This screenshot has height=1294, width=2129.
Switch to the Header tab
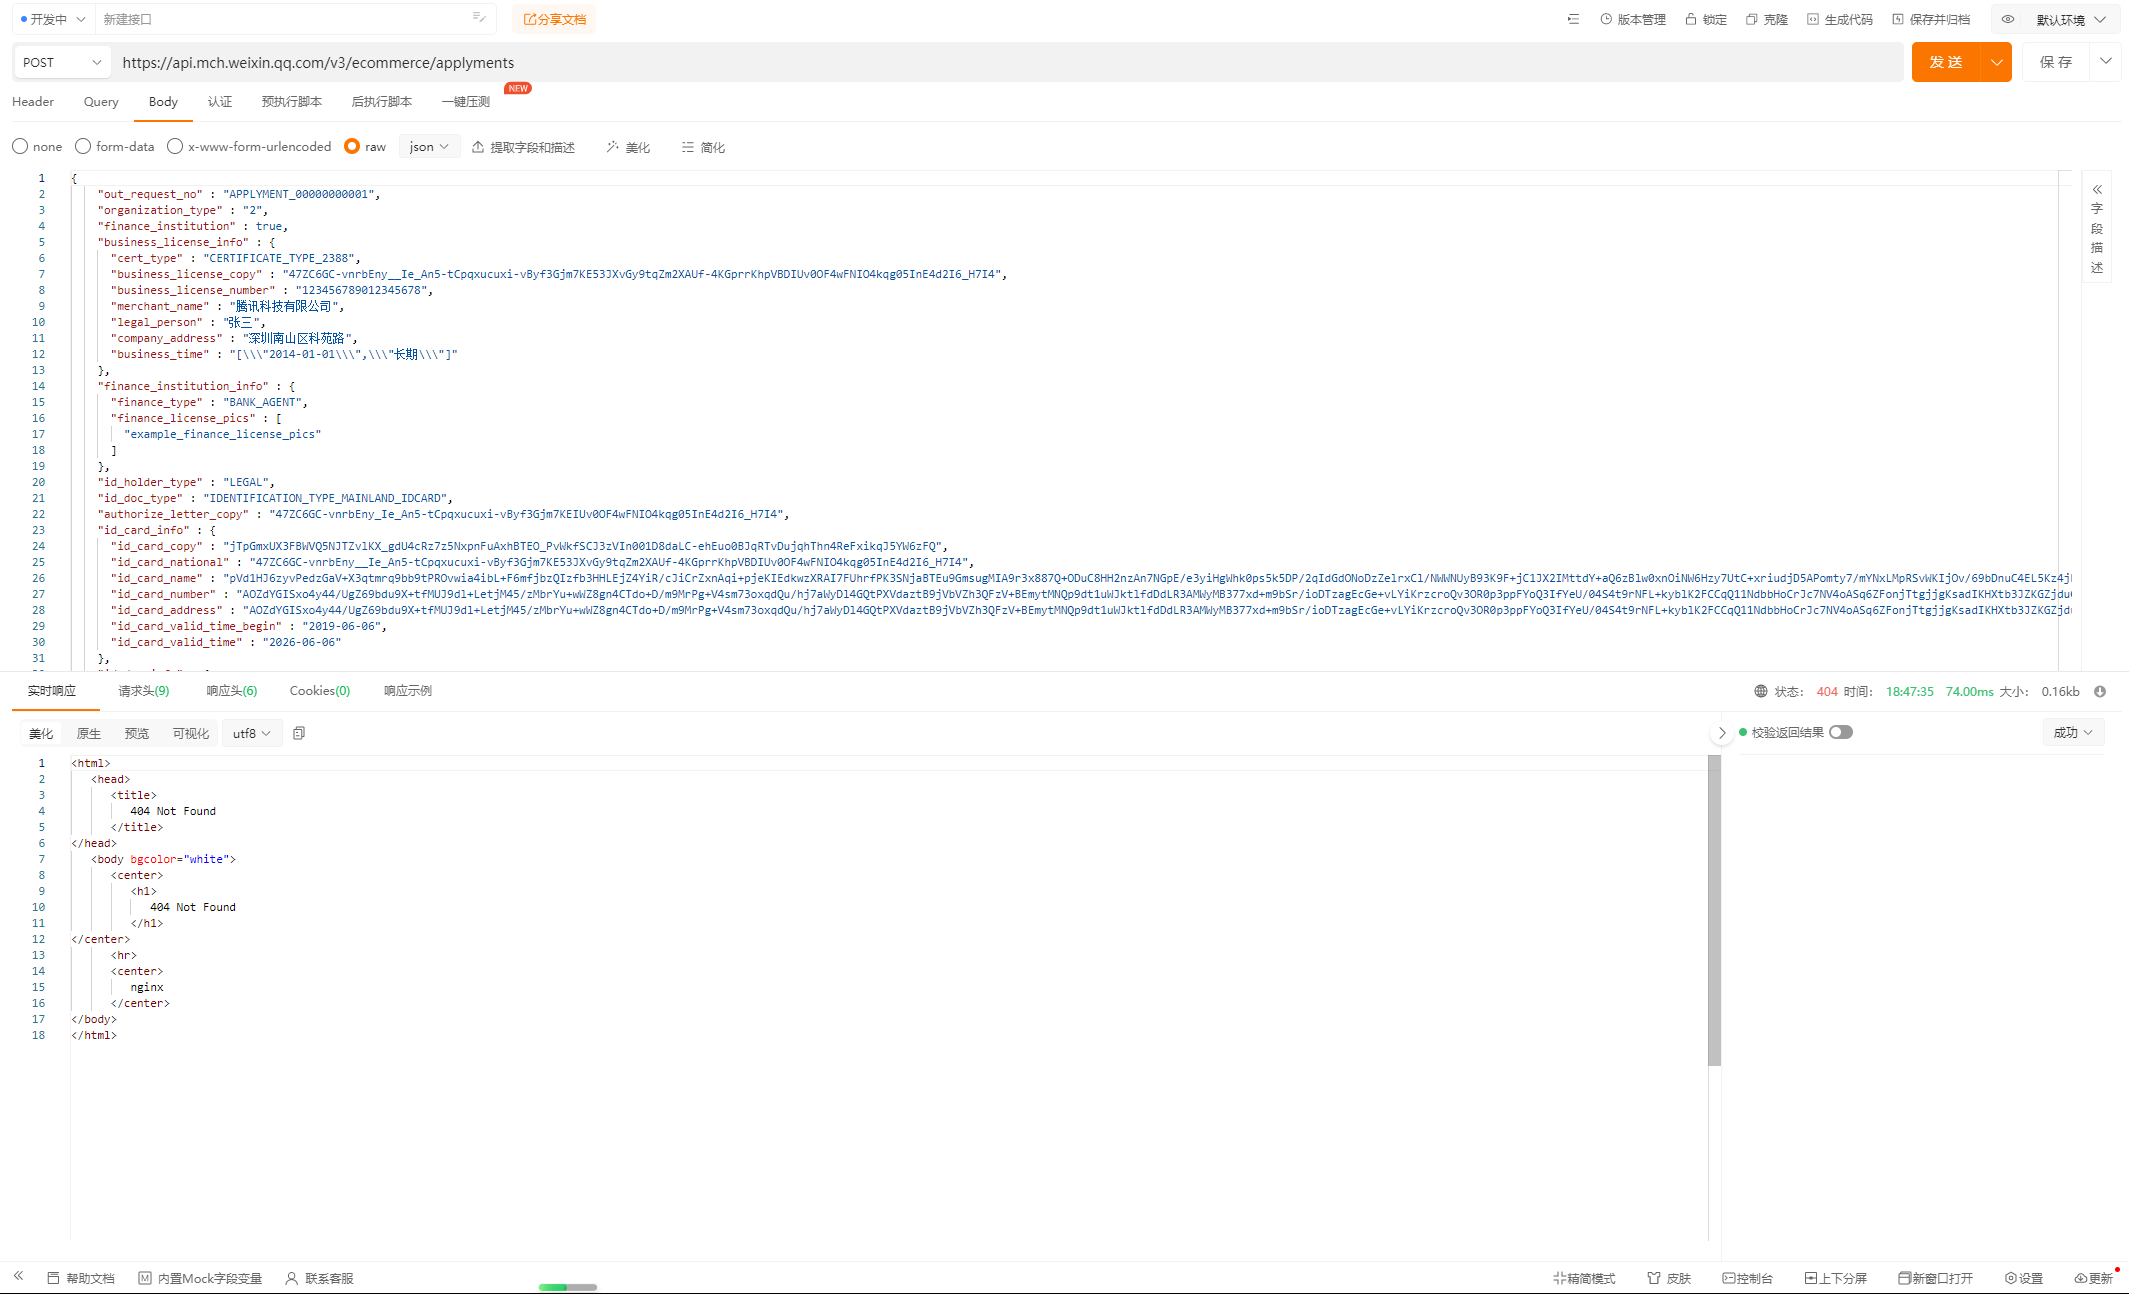pyautogui.click(x=33, y=101)
